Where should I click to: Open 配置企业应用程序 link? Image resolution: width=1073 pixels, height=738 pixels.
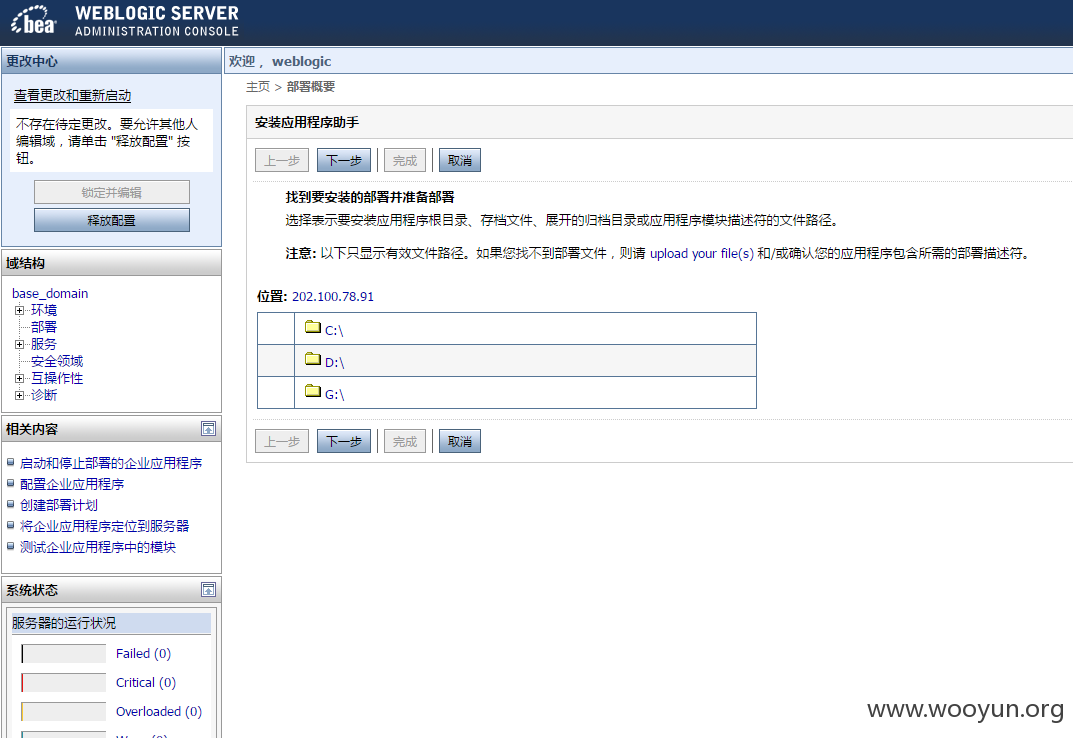pos(72,484)
